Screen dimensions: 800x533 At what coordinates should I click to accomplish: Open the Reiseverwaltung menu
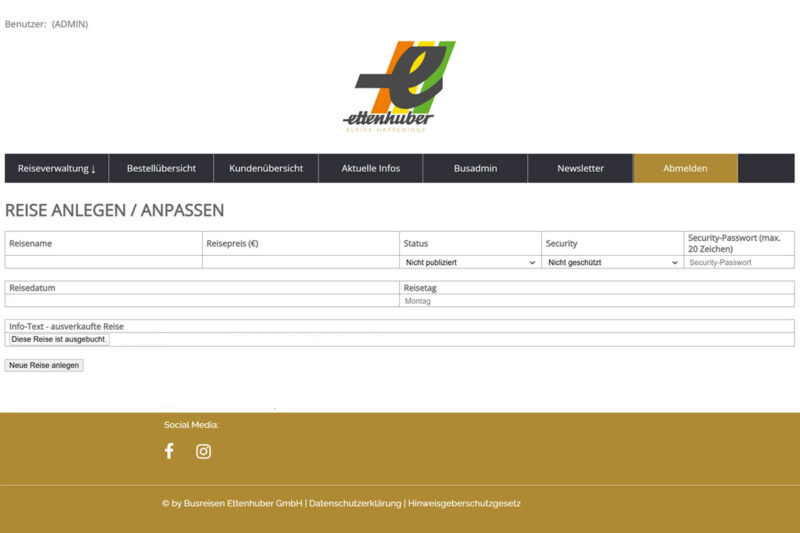57,168
